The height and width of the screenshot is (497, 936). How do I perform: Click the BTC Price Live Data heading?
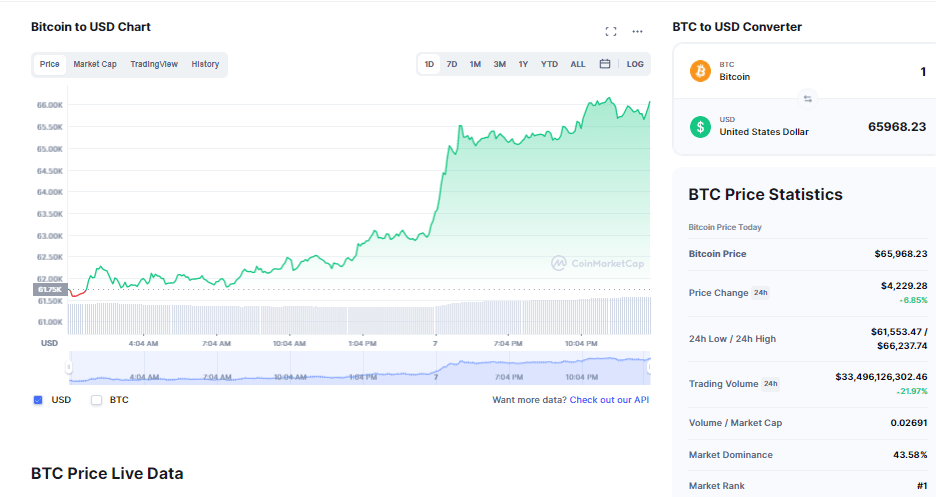point(107,474)
